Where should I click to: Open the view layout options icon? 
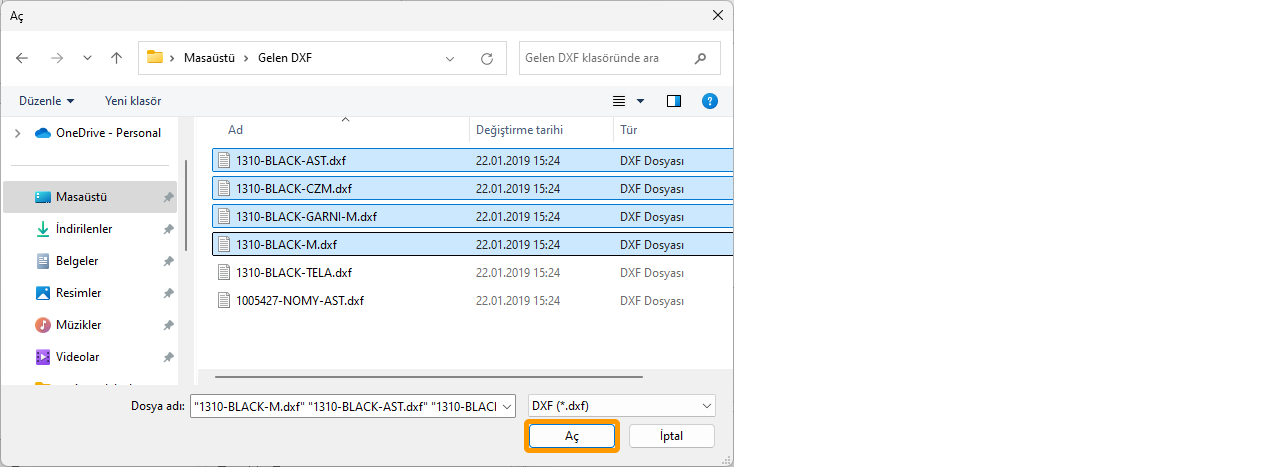619,101
